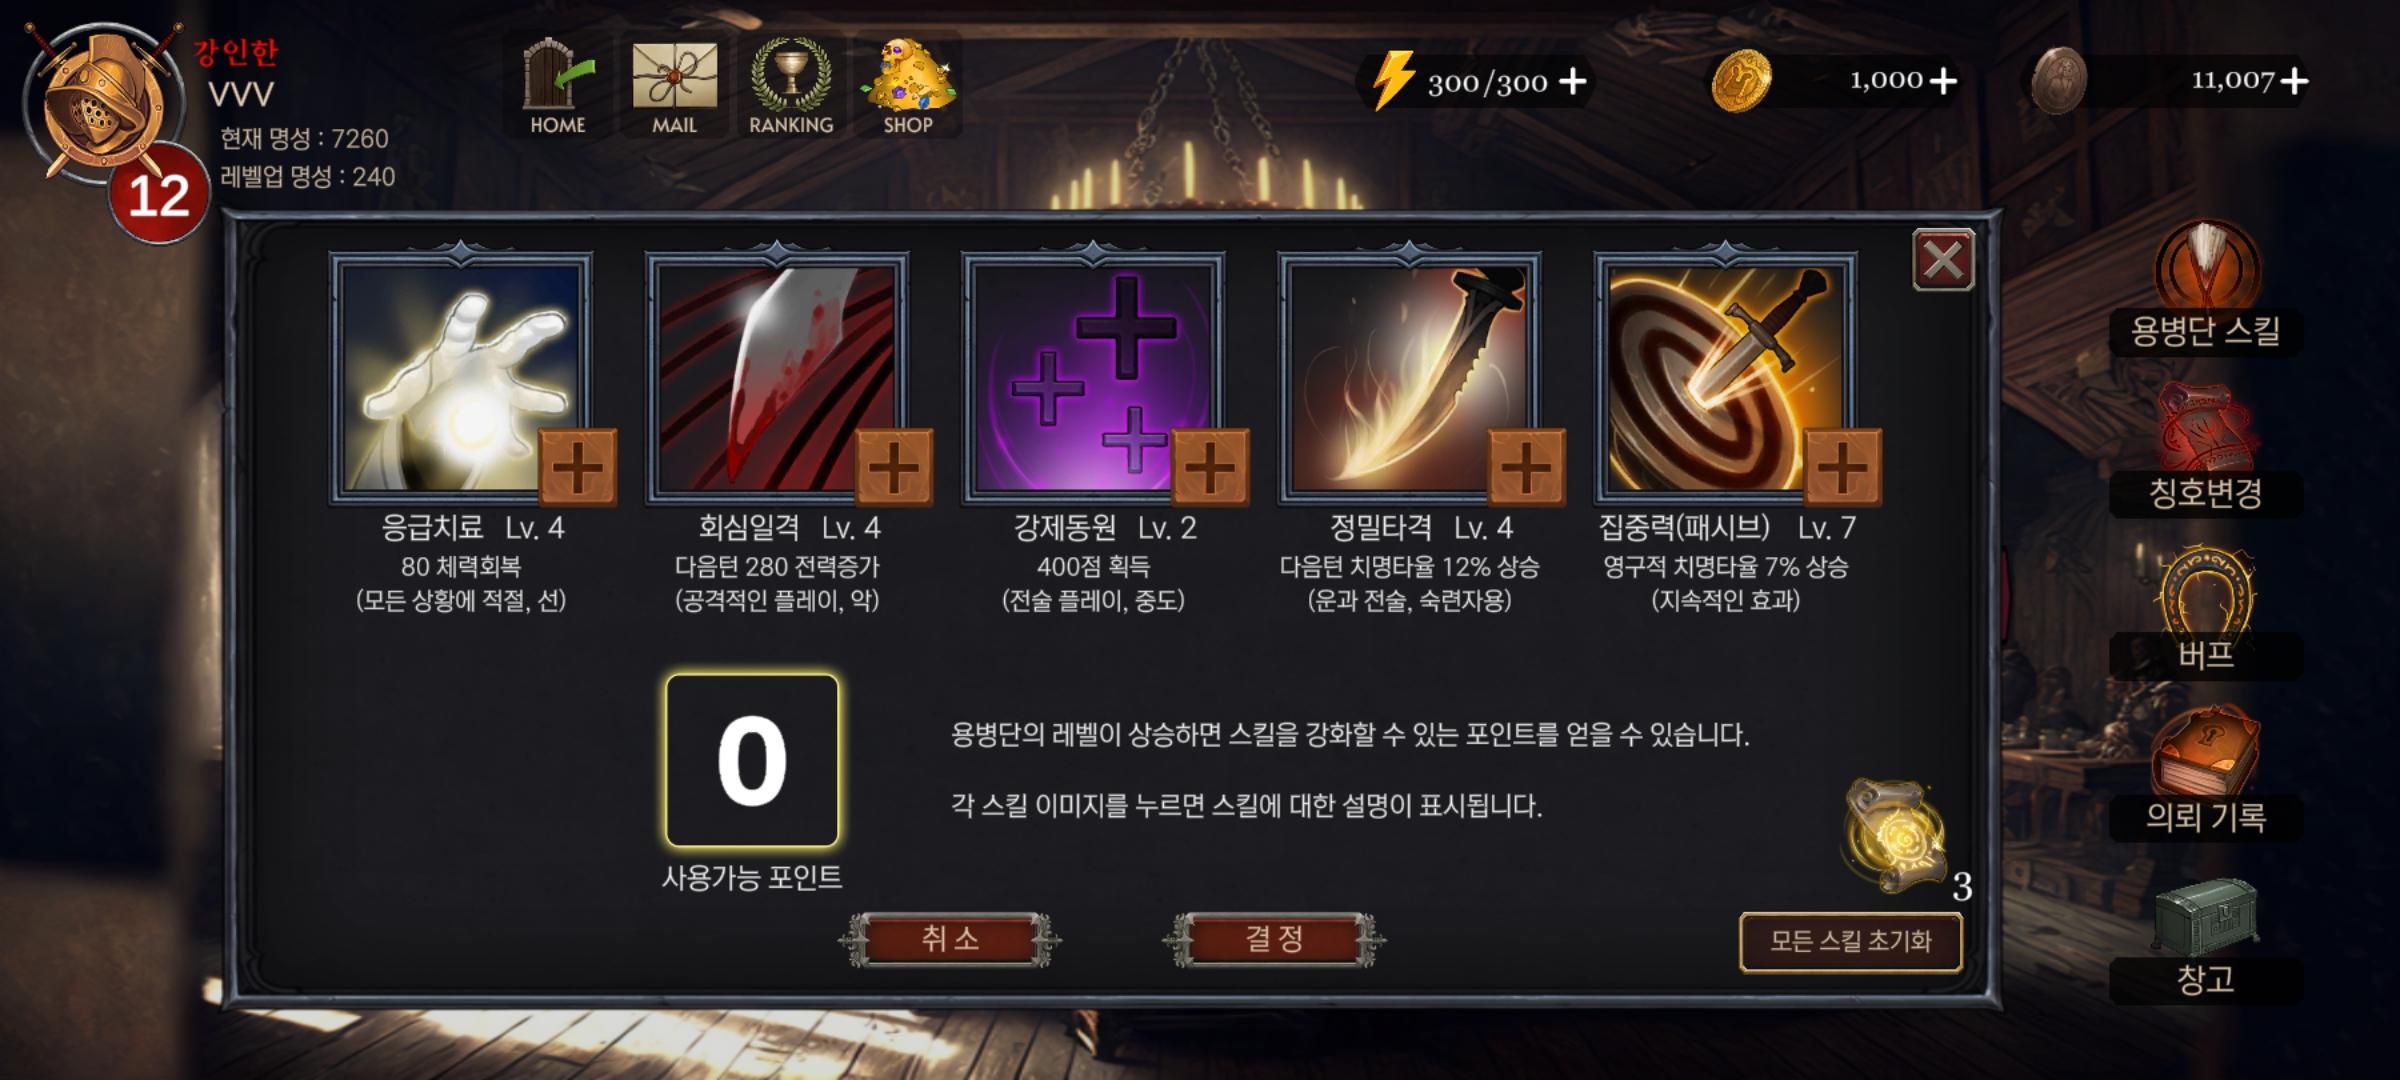Open the 창고 storage chest
This screenshot has height=1080, width=2400.
[2206, 940]
